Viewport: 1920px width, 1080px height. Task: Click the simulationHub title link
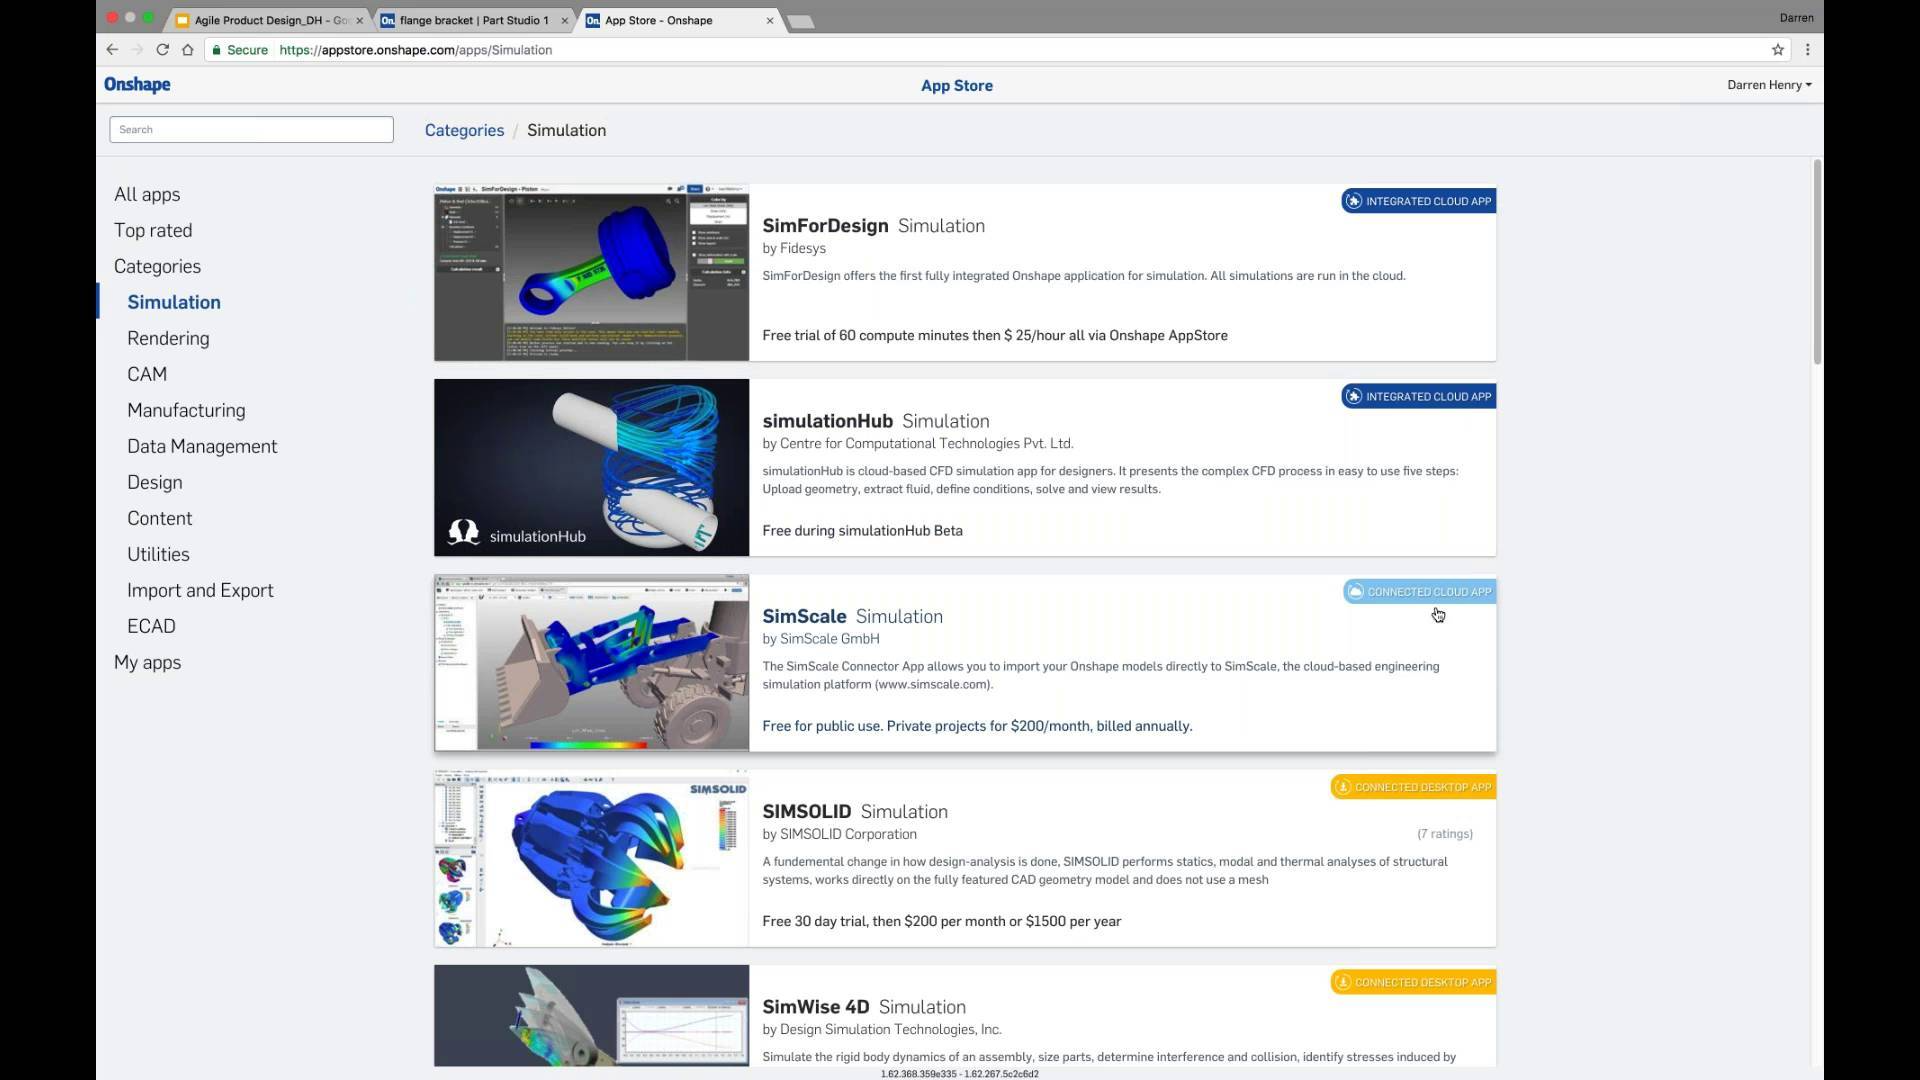coord(827,421)
